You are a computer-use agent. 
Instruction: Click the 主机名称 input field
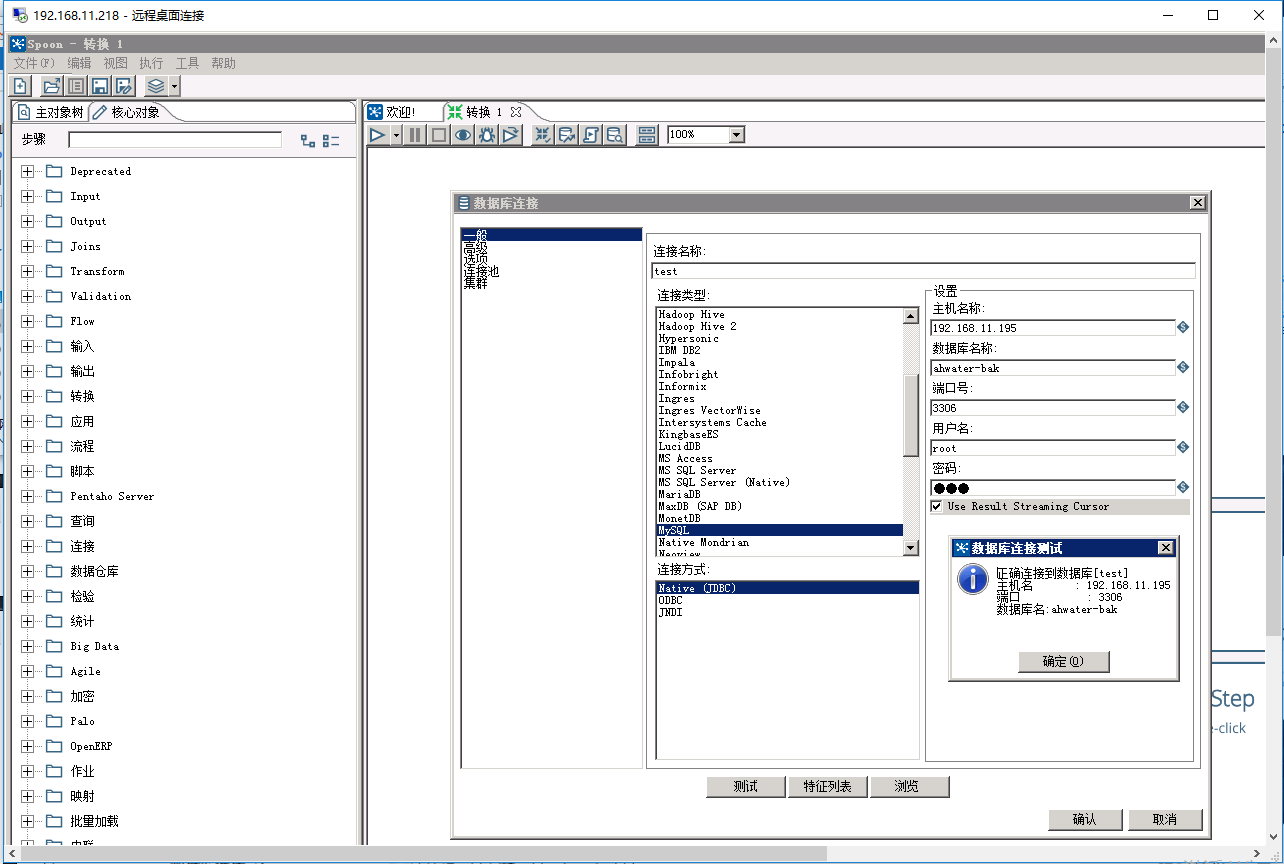coord(1052,328)
